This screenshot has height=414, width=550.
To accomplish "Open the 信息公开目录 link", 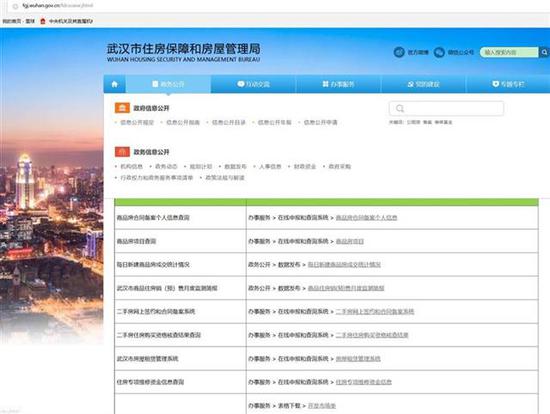I will 229,122.
